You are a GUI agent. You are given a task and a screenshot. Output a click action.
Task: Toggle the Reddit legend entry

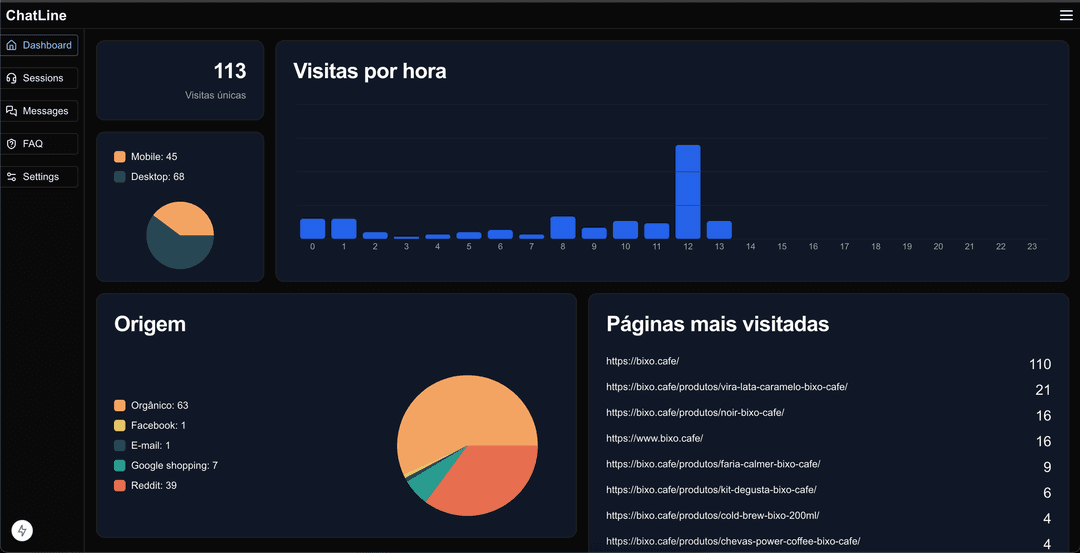pos(145,486)
